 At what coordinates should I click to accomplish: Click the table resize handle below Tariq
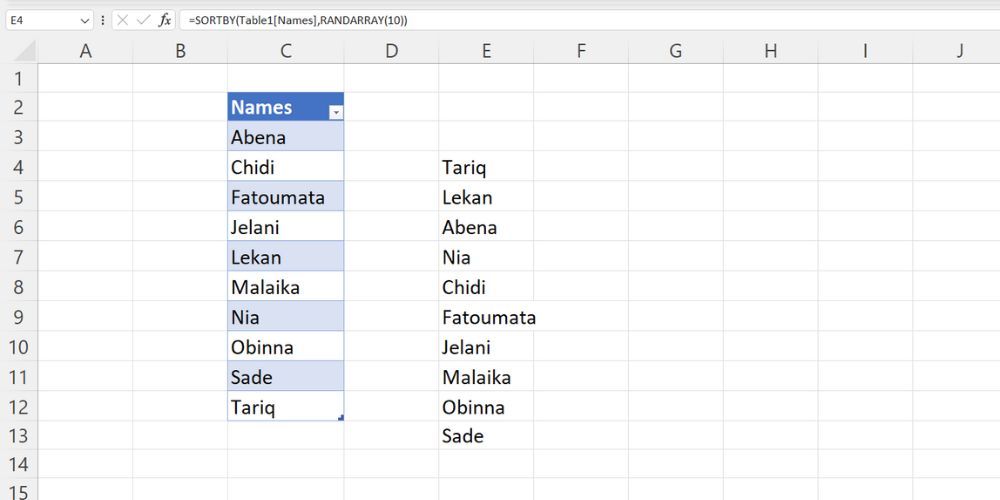click(x=341, y=418)
